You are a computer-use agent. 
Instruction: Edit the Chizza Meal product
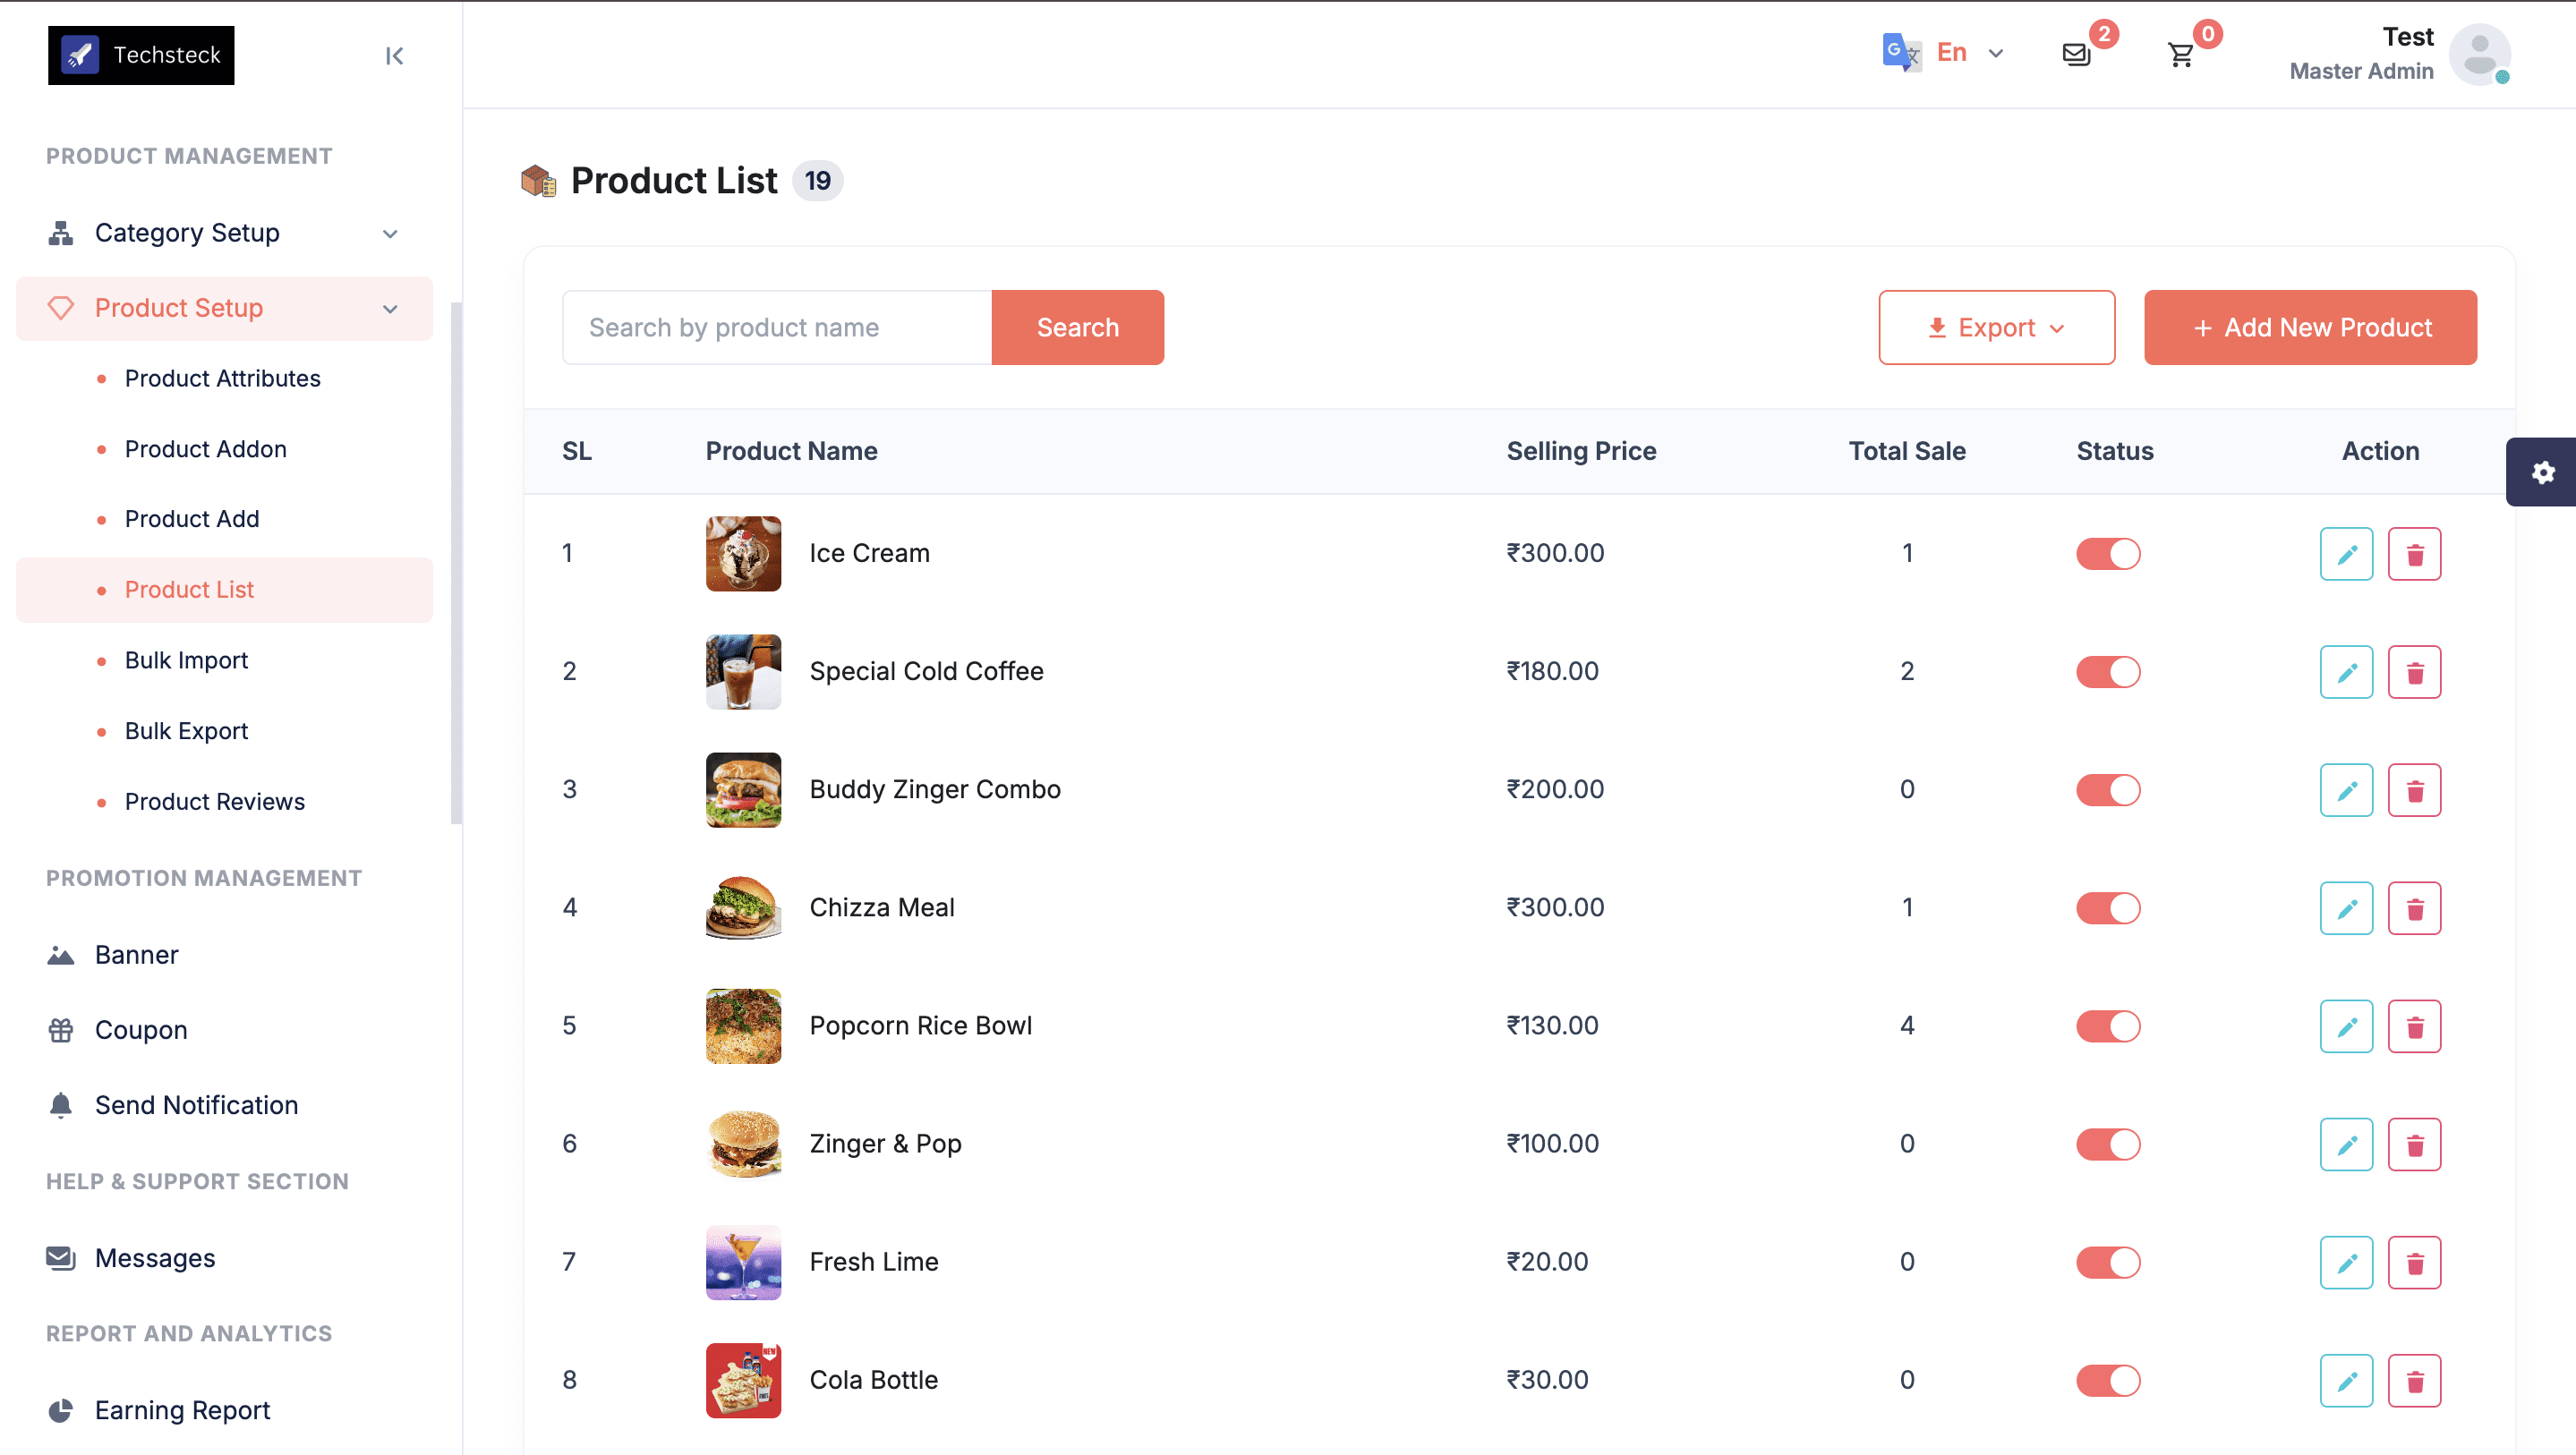[2346, 908]
